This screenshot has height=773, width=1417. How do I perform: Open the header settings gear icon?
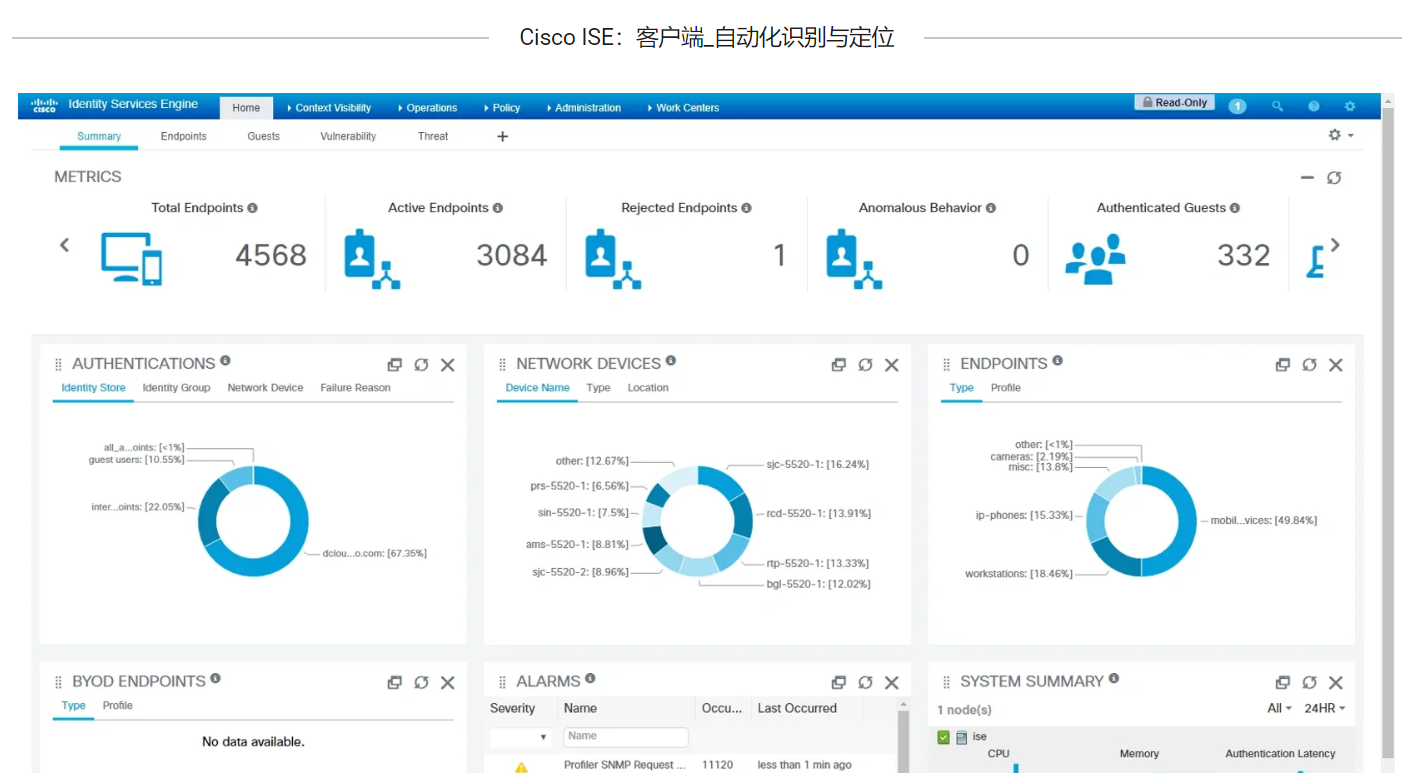[x=1350, y=106]
